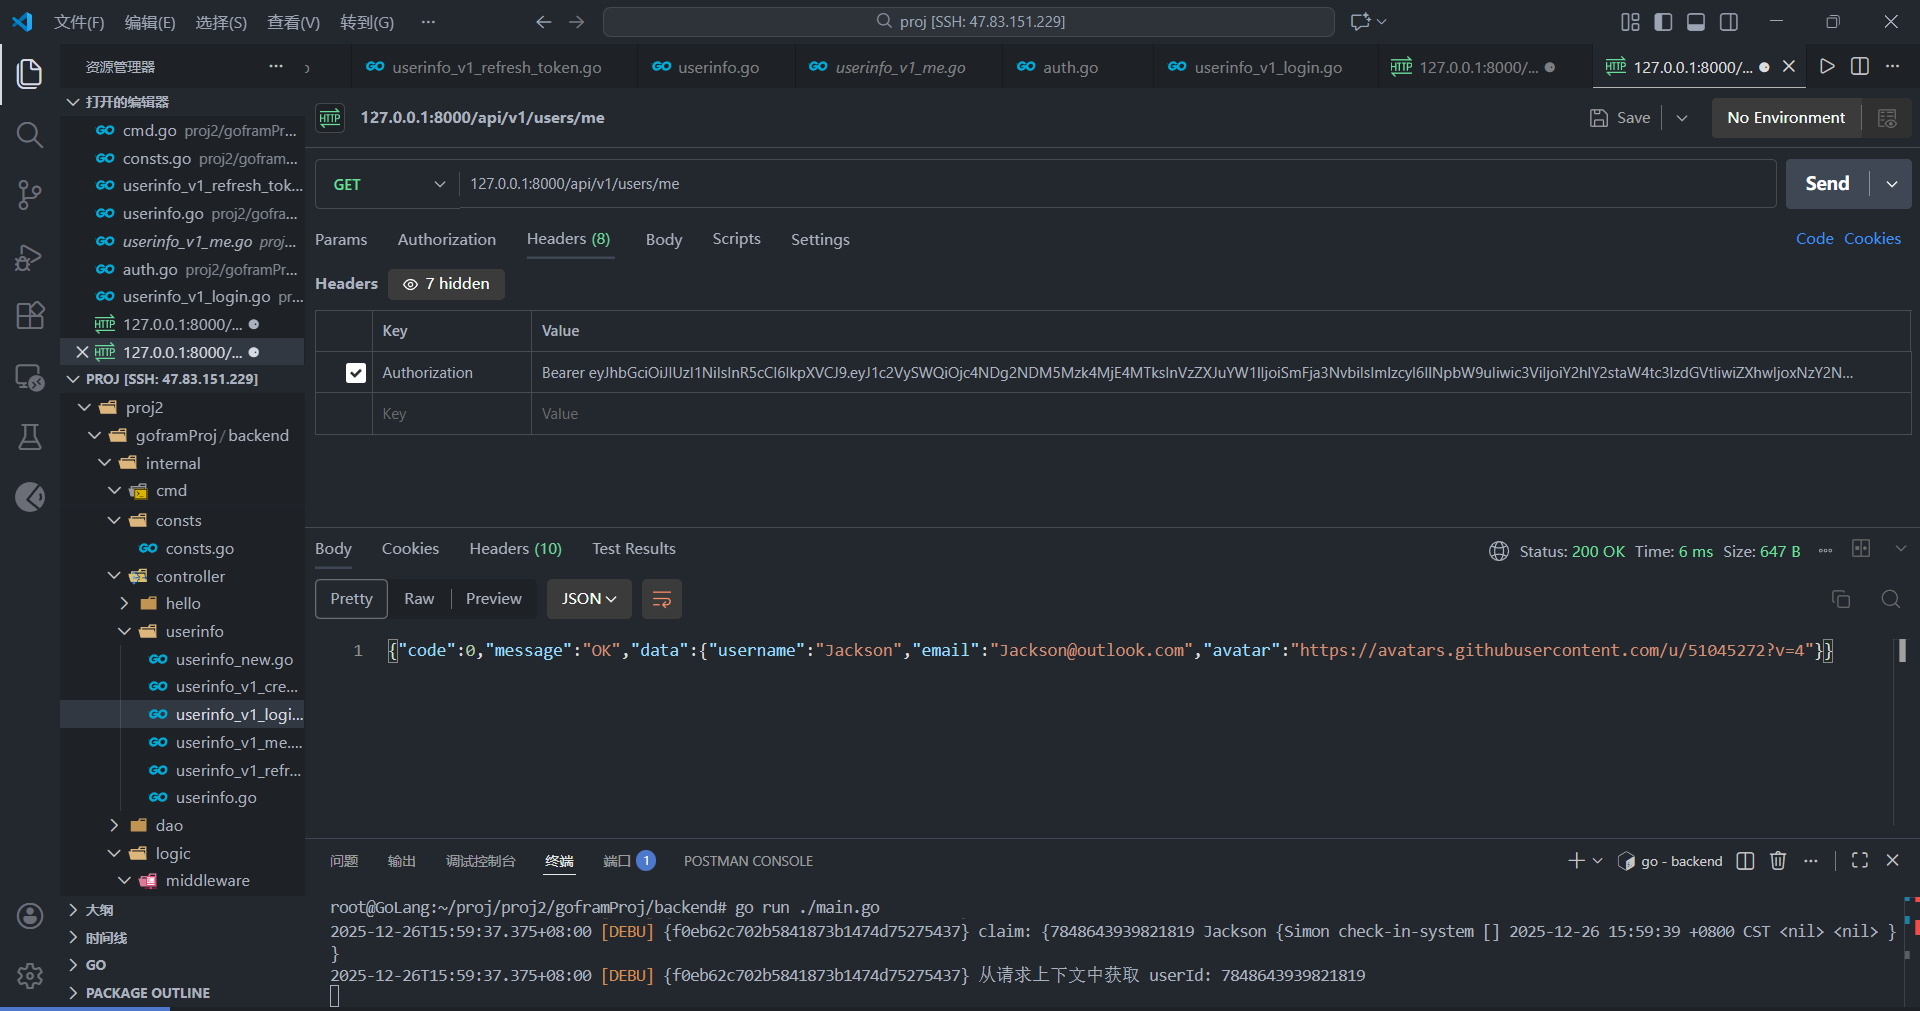Open the 查看(V) menu
1920x1011 pixels.
(x=293, y=22)
